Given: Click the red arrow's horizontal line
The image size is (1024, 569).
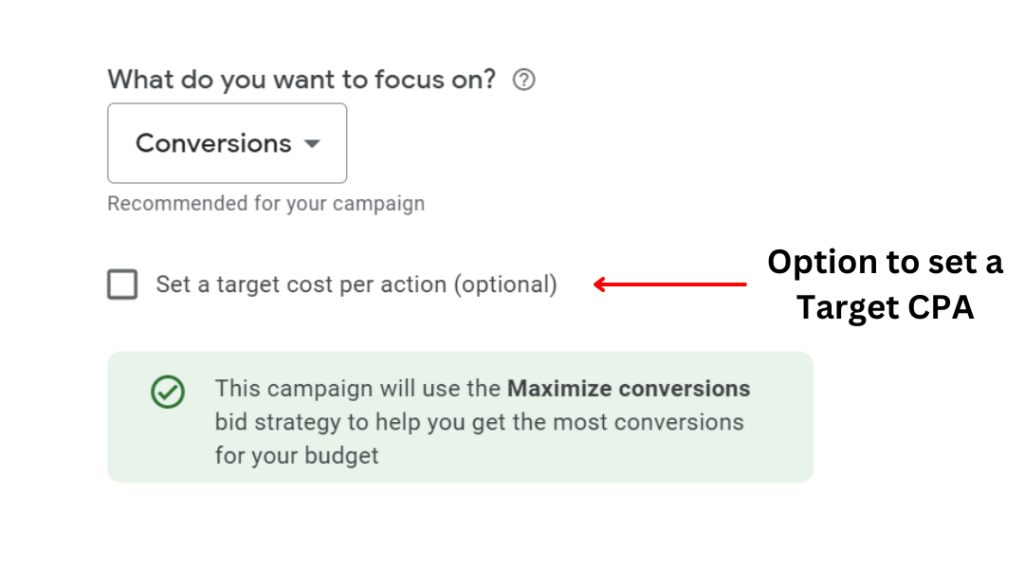Looking at the screenshot, I should tap(680, 285).
